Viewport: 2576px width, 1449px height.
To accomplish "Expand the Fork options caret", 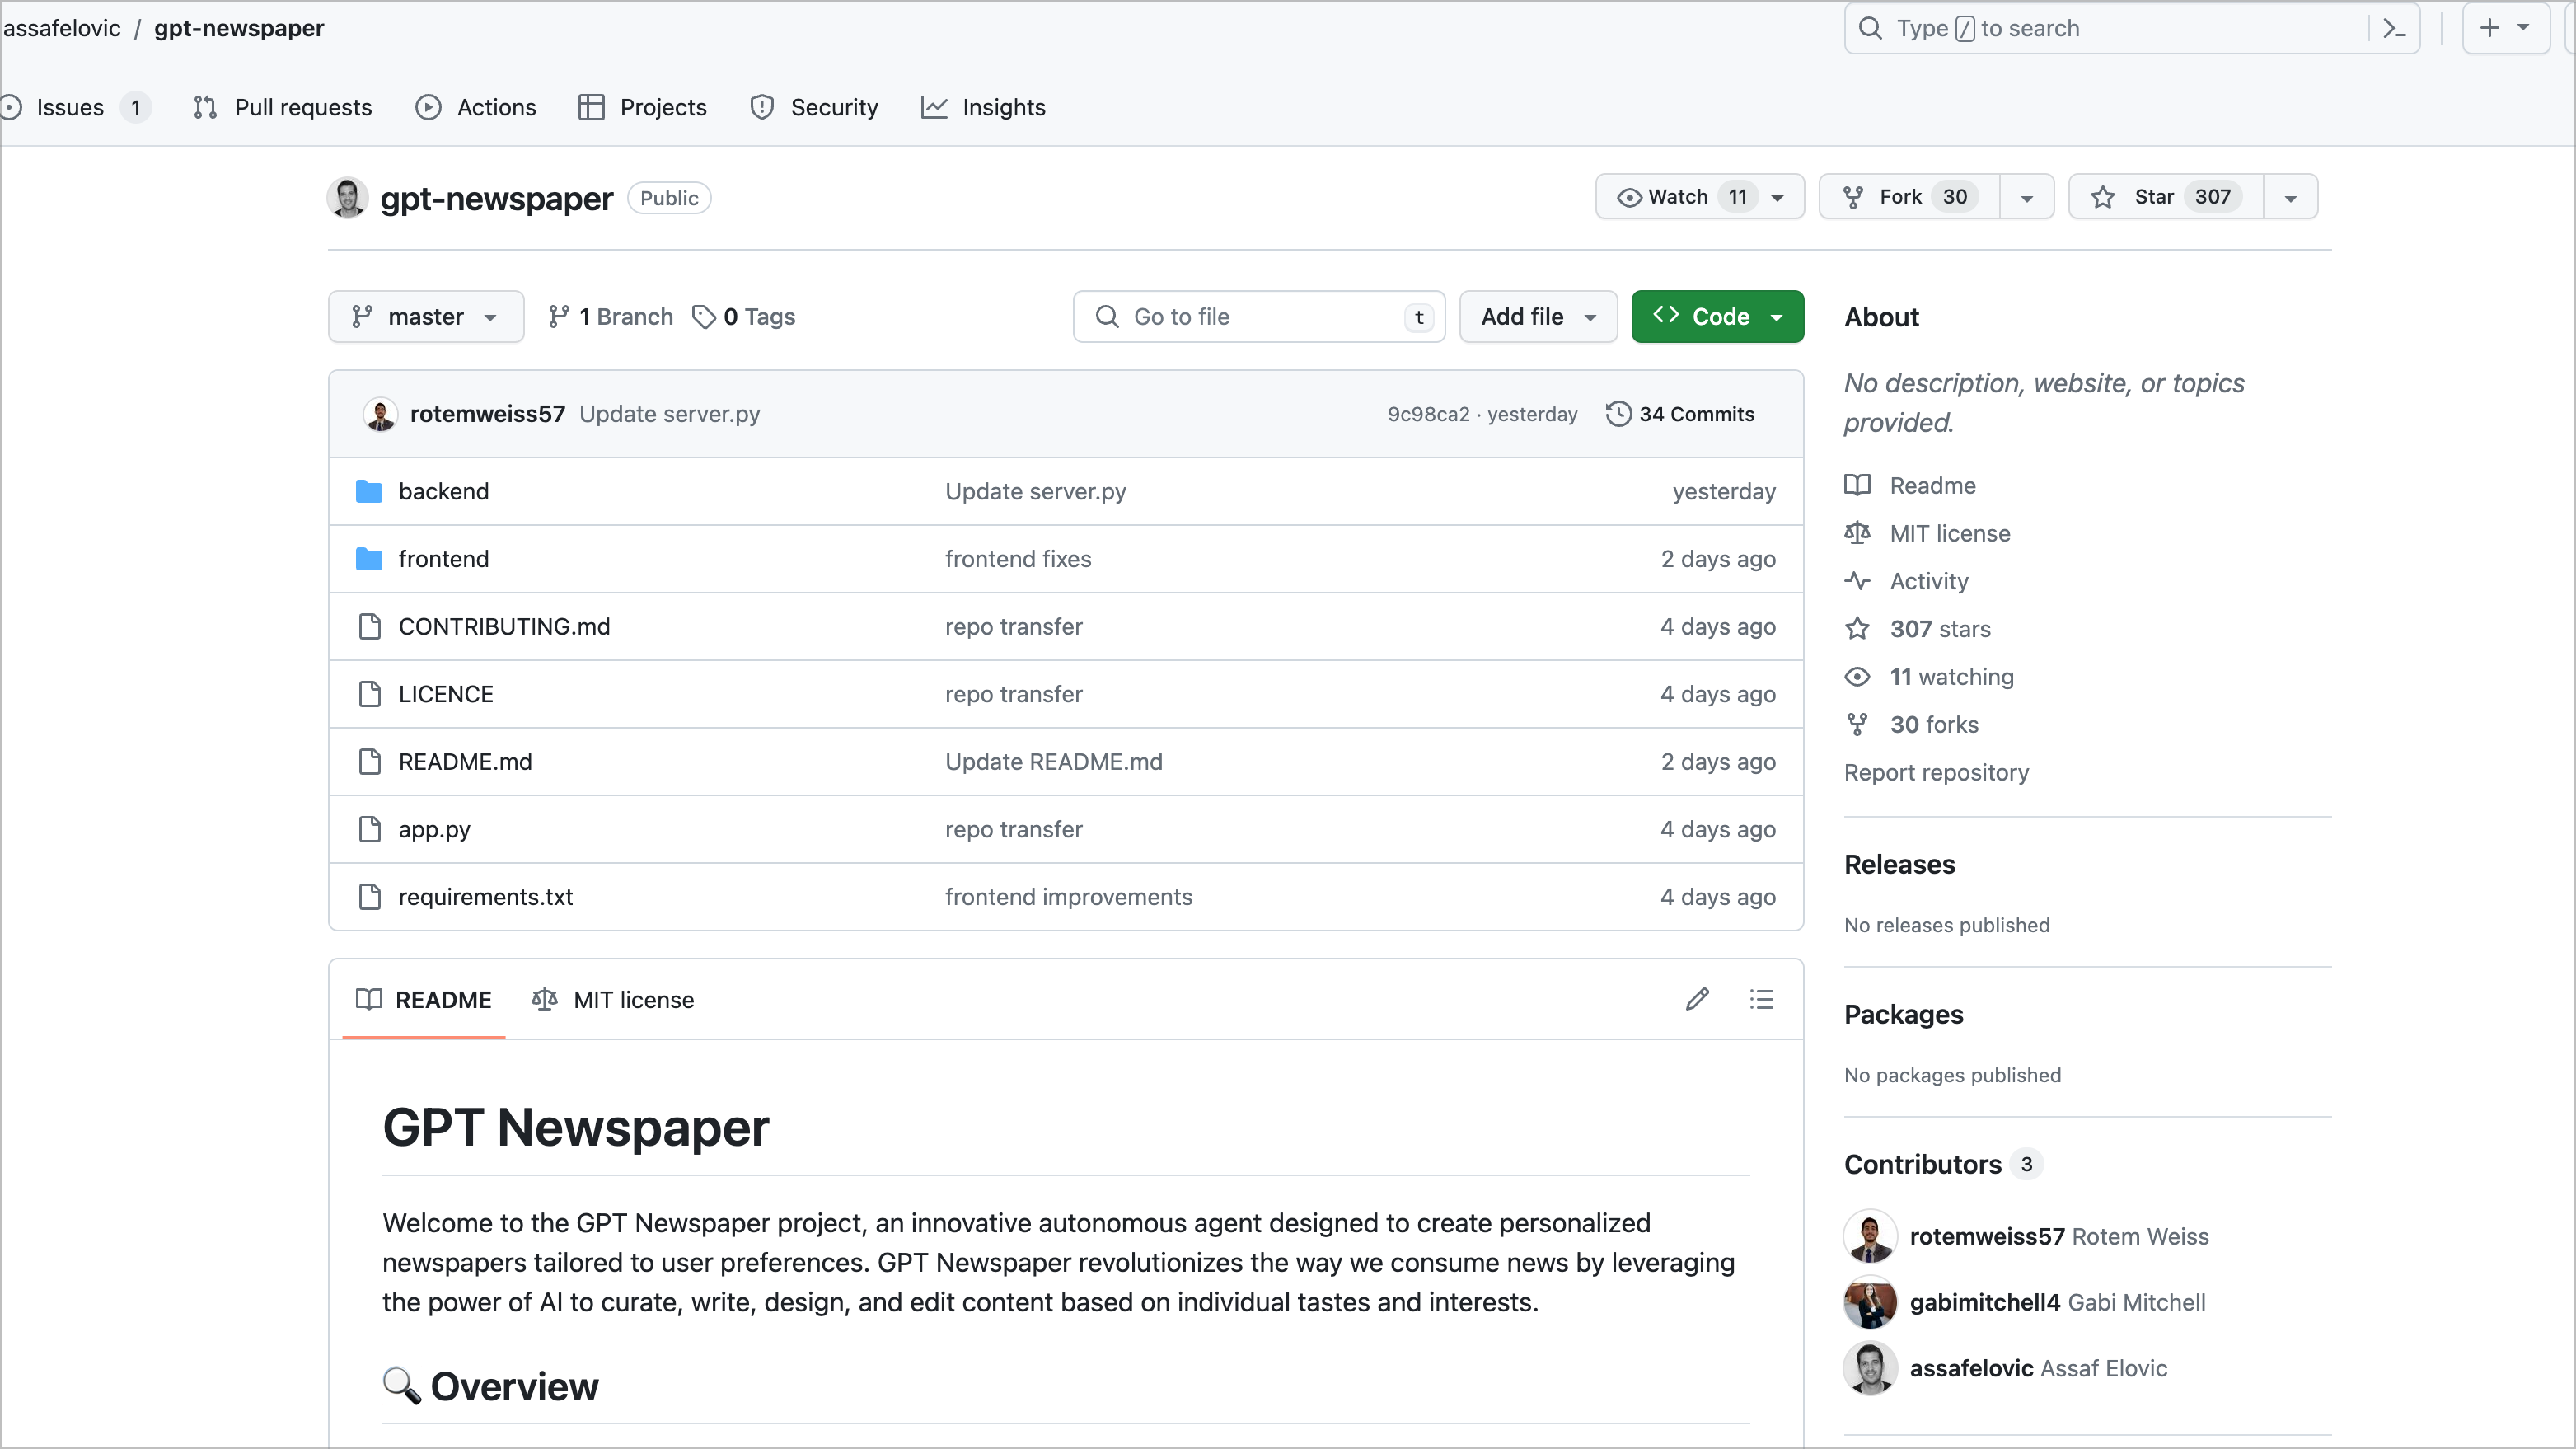I will tap(2027, 198).
